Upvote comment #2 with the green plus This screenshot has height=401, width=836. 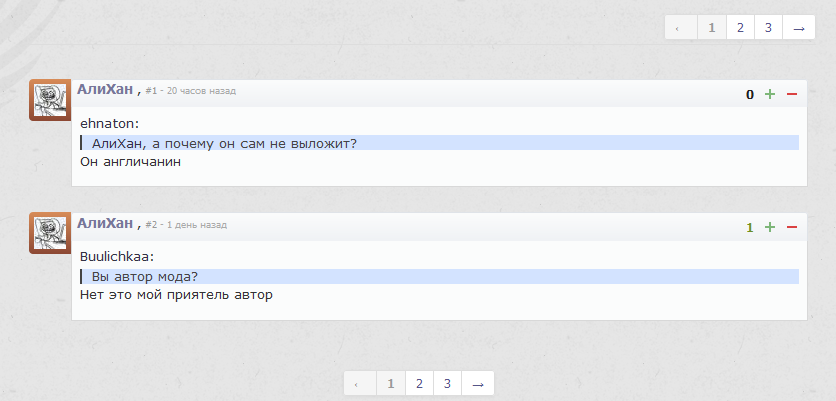[770, 227]
